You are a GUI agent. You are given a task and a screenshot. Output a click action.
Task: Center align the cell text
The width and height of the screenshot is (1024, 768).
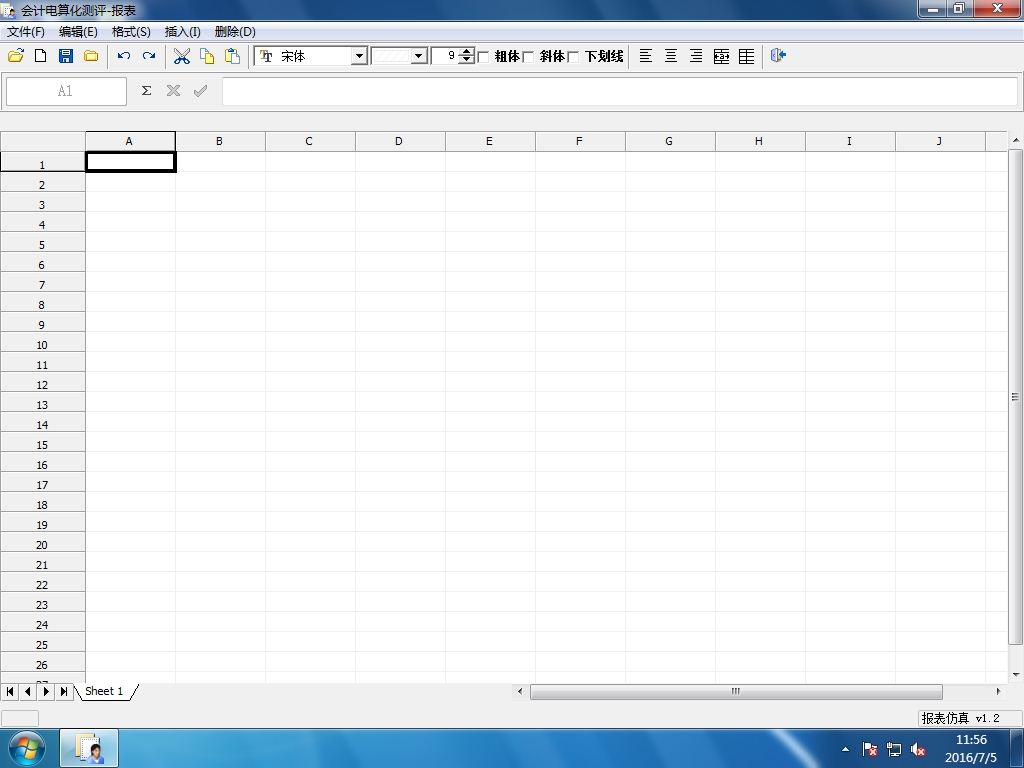click(671, 56)
